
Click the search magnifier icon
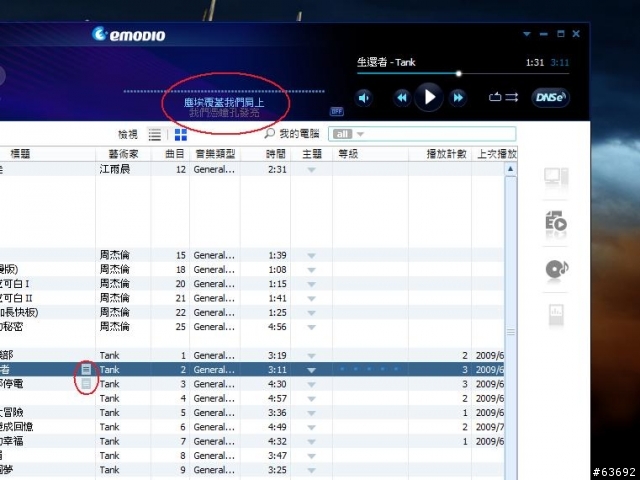click(269, 133)
